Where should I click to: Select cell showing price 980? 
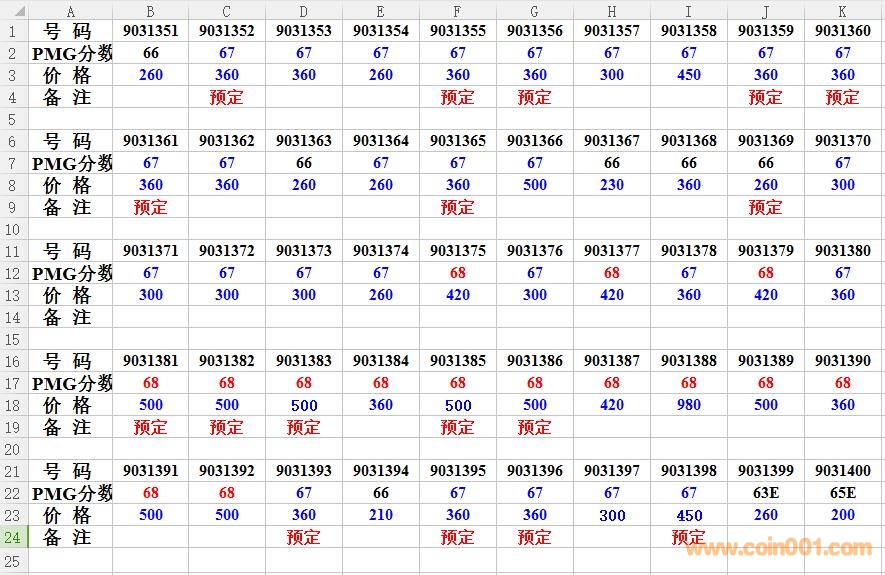click(x=688, y=405)
